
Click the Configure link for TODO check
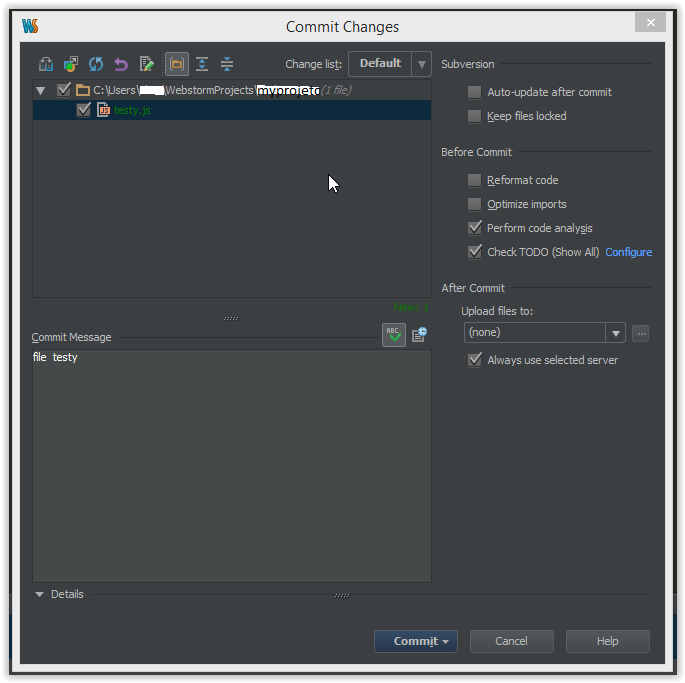click(628, 252)
